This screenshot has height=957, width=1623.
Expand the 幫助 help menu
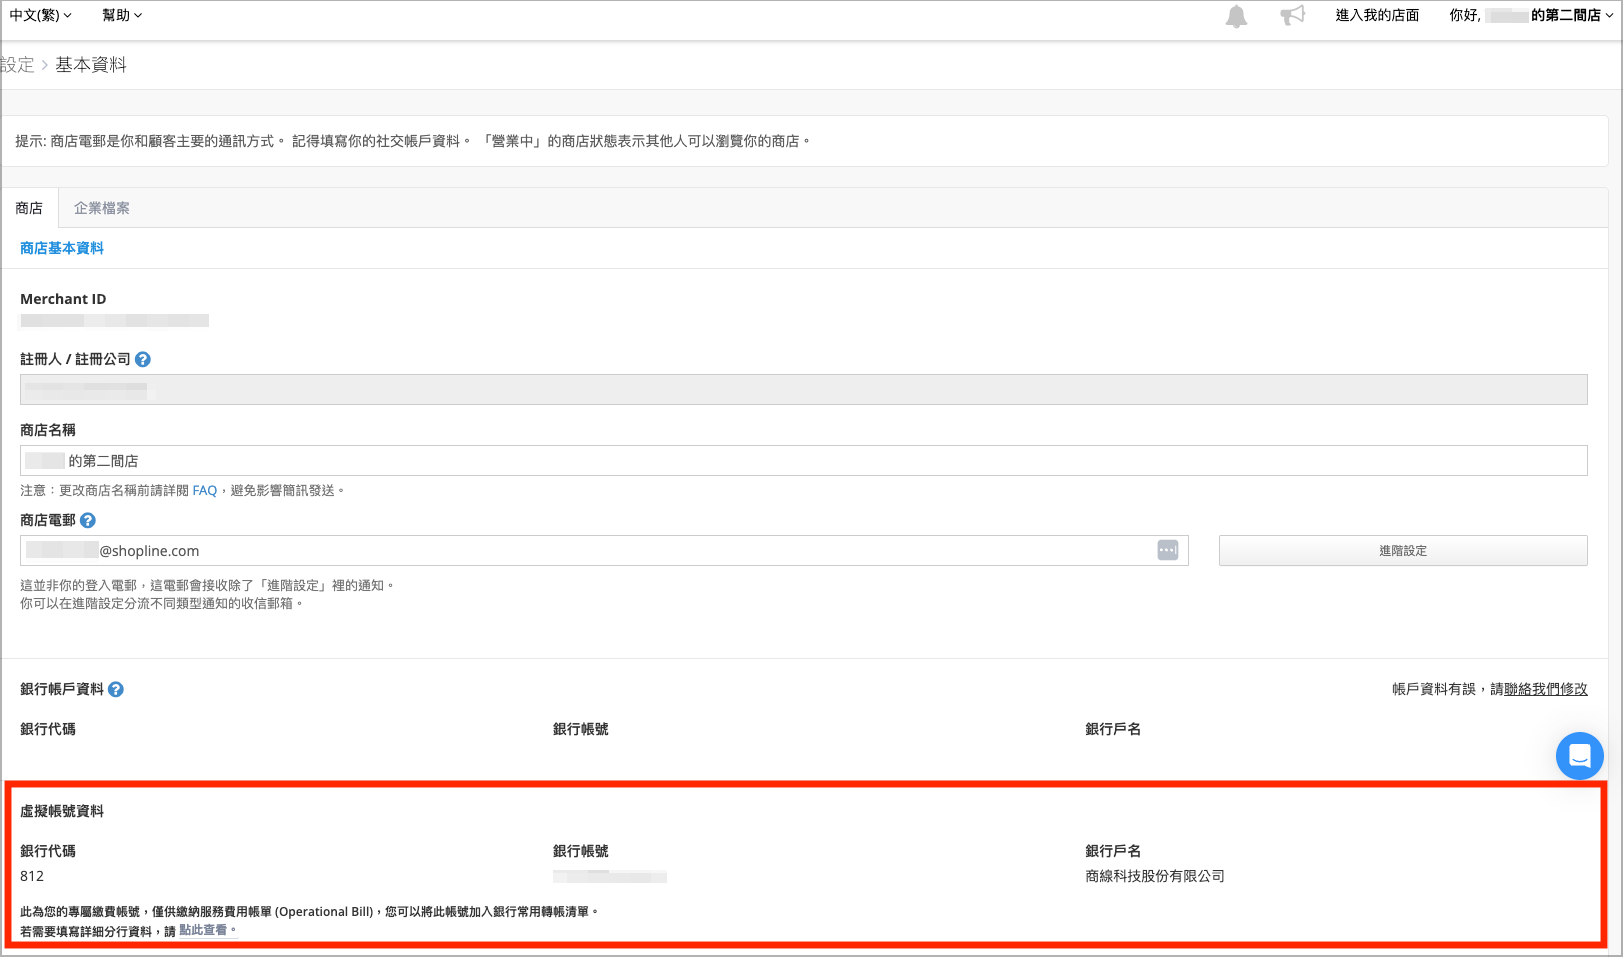[122, 15]
